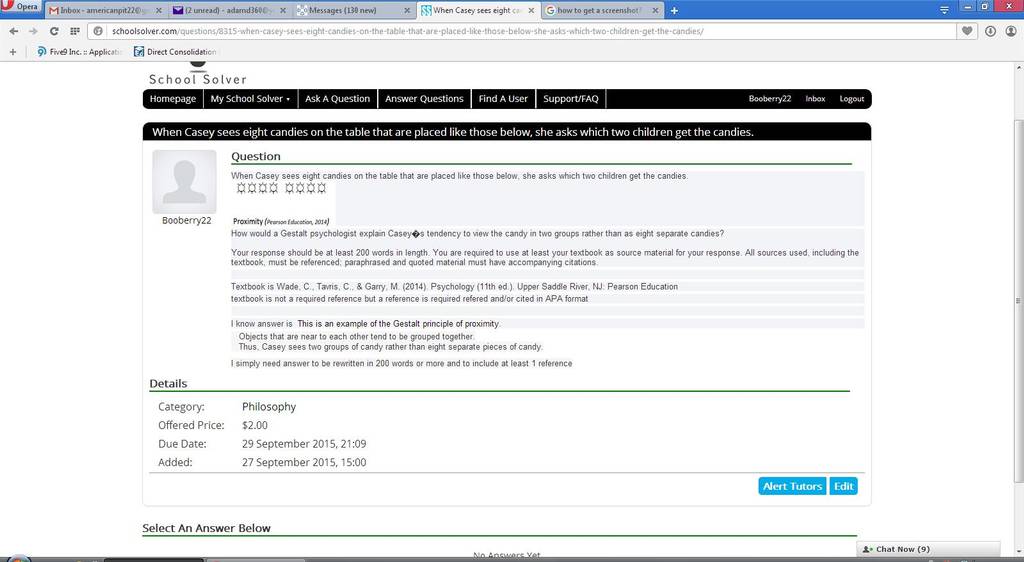The image size is (1024, 562).
Task: Open the Booberry22 profile link in nav bar
Action: (x=769, y=99)
